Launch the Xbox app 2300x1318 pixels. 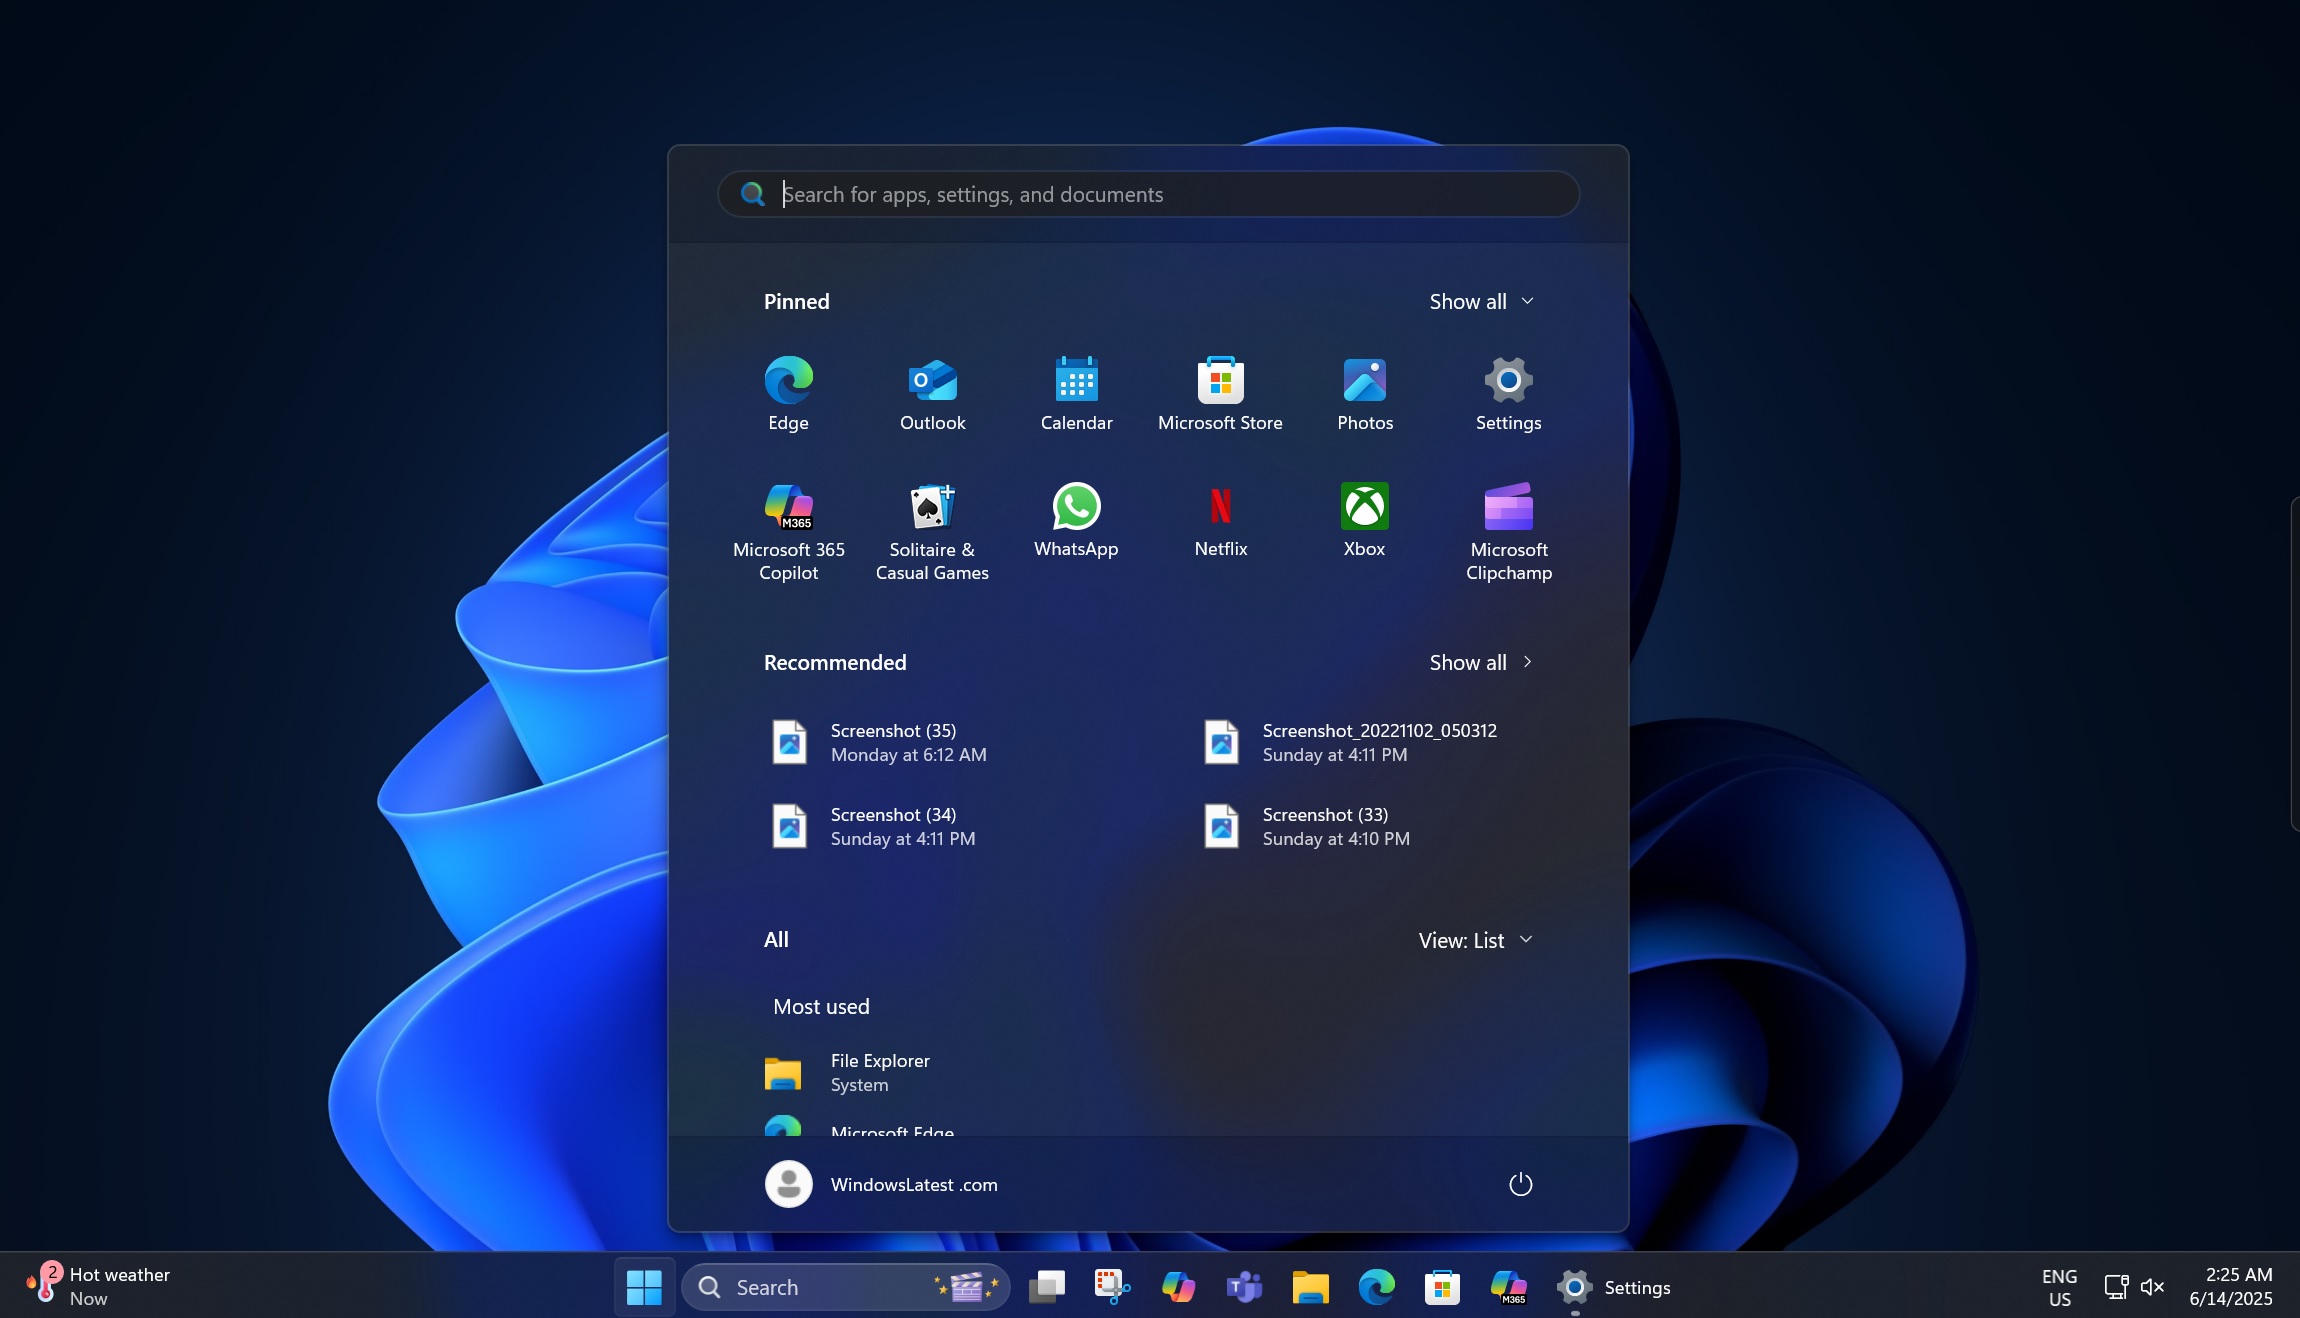[x=1364, y=520]
